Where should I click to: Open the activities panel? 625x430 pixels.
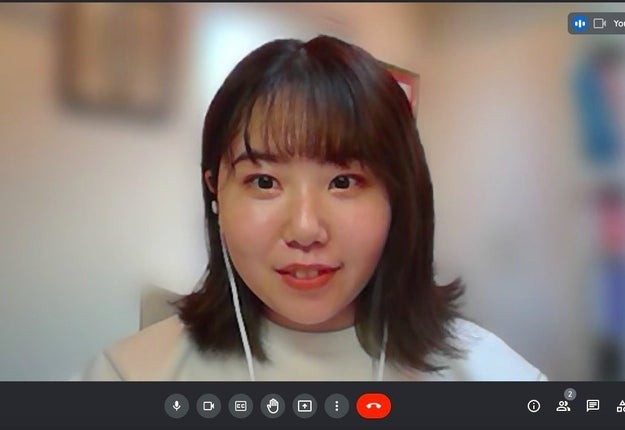tap(621, 406)
